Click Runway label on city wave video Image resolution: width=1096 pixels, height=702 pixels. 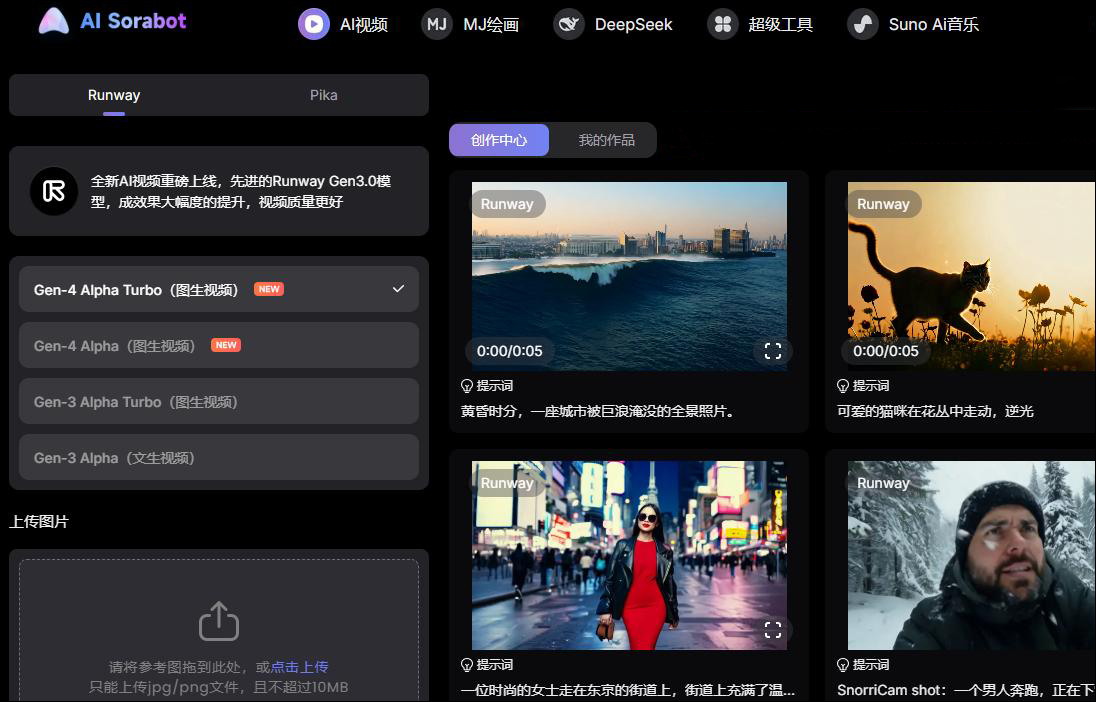point(507,204)
